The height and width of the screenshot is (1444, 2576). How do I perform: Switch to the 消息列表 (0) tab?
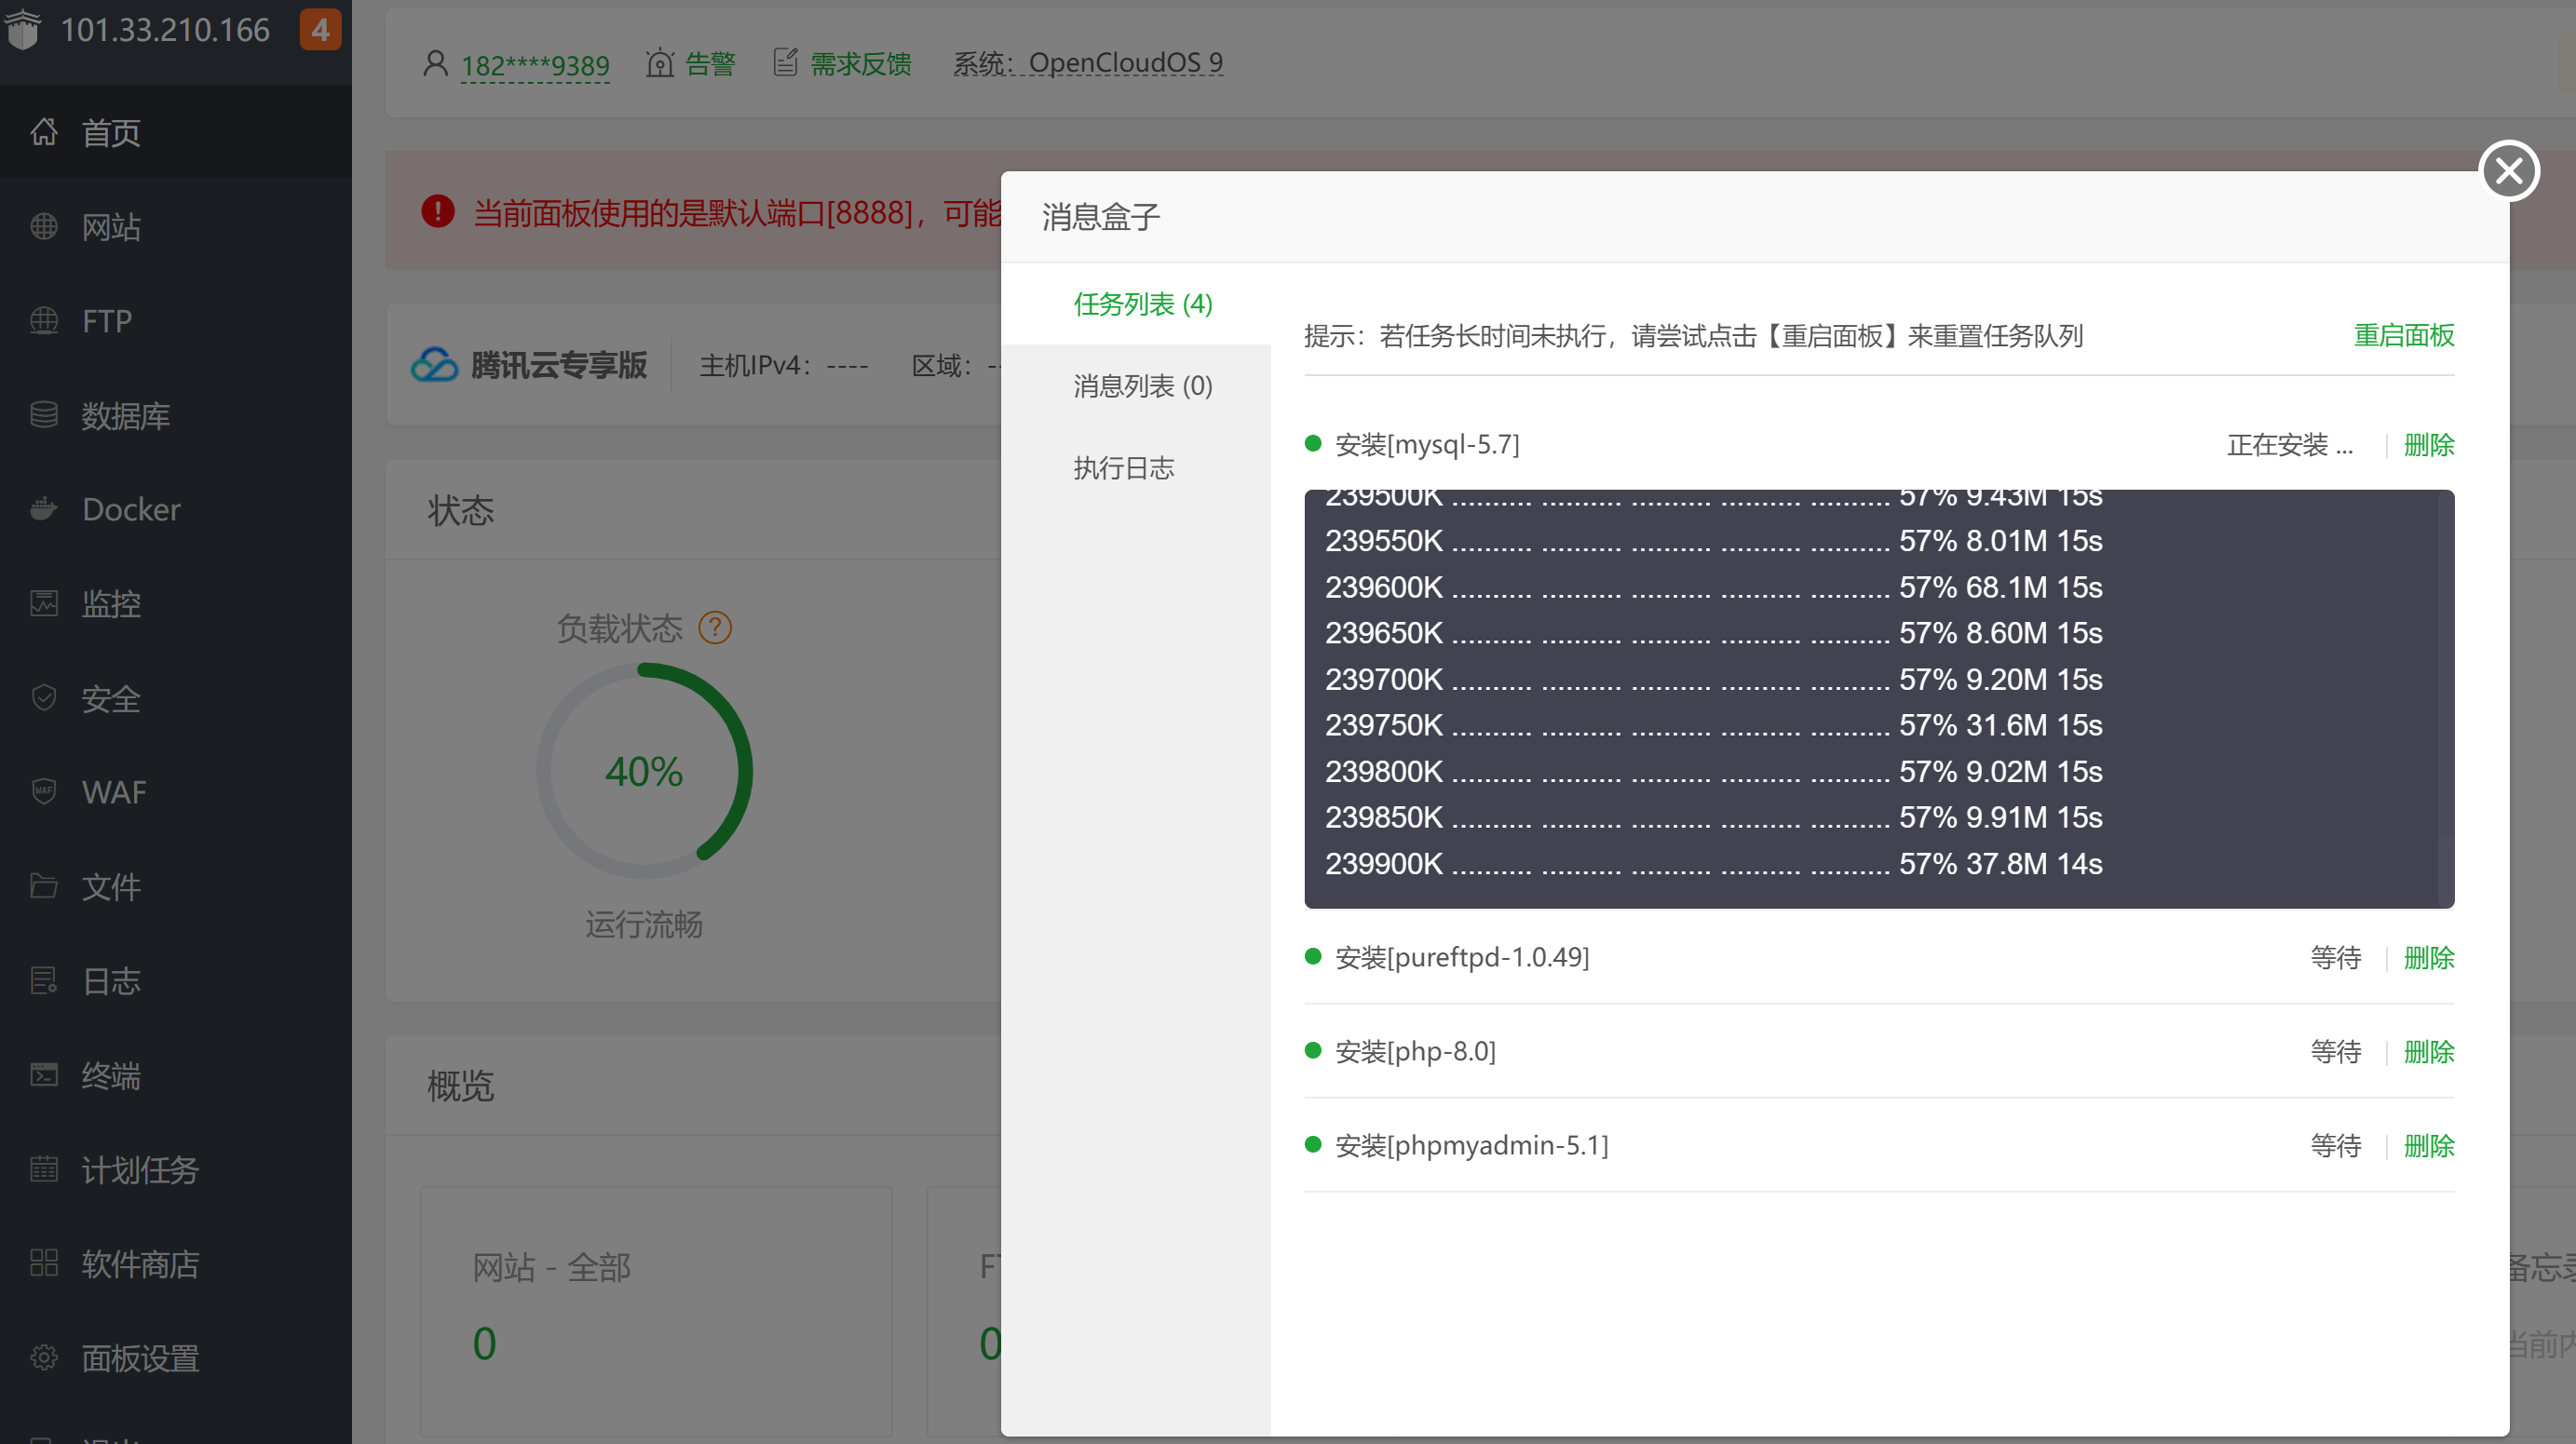coord(1142,386)
